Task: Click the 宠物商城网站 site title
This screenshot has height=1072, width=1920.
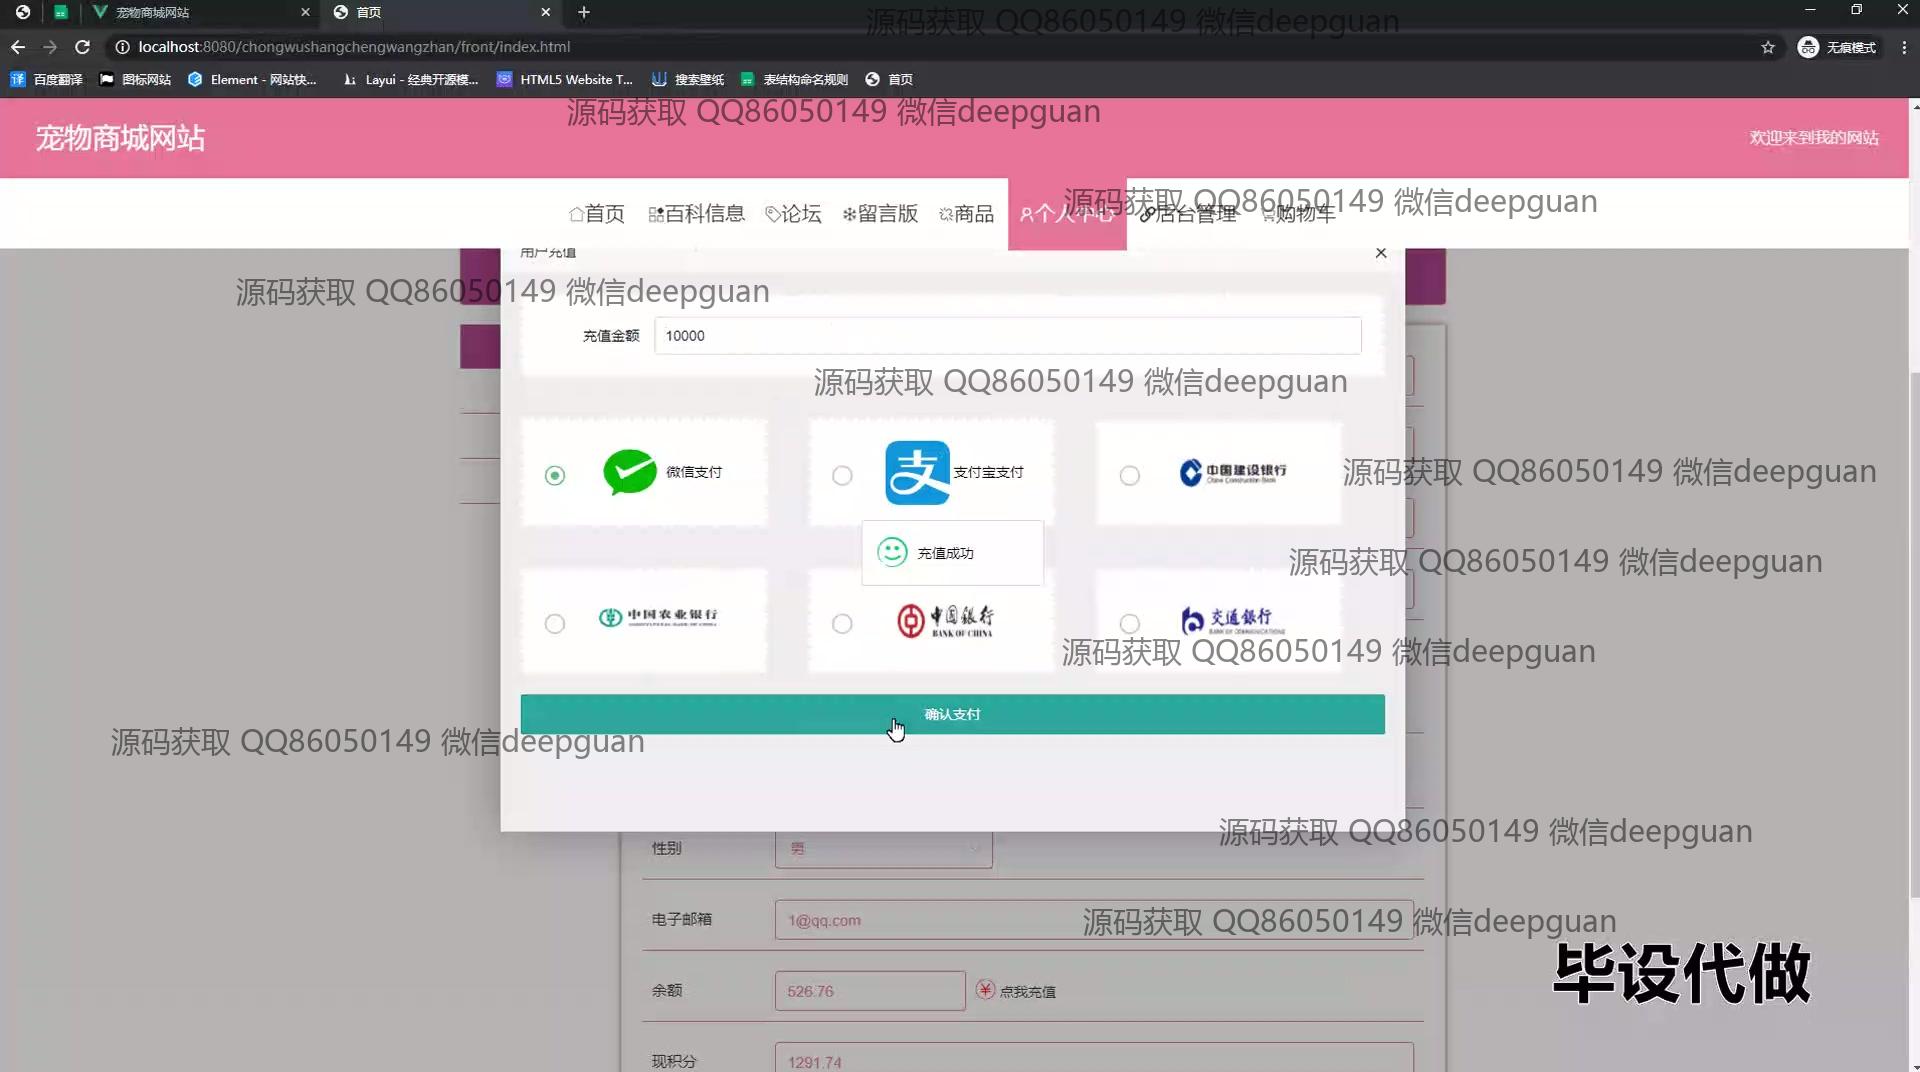Action: [120, 138]
